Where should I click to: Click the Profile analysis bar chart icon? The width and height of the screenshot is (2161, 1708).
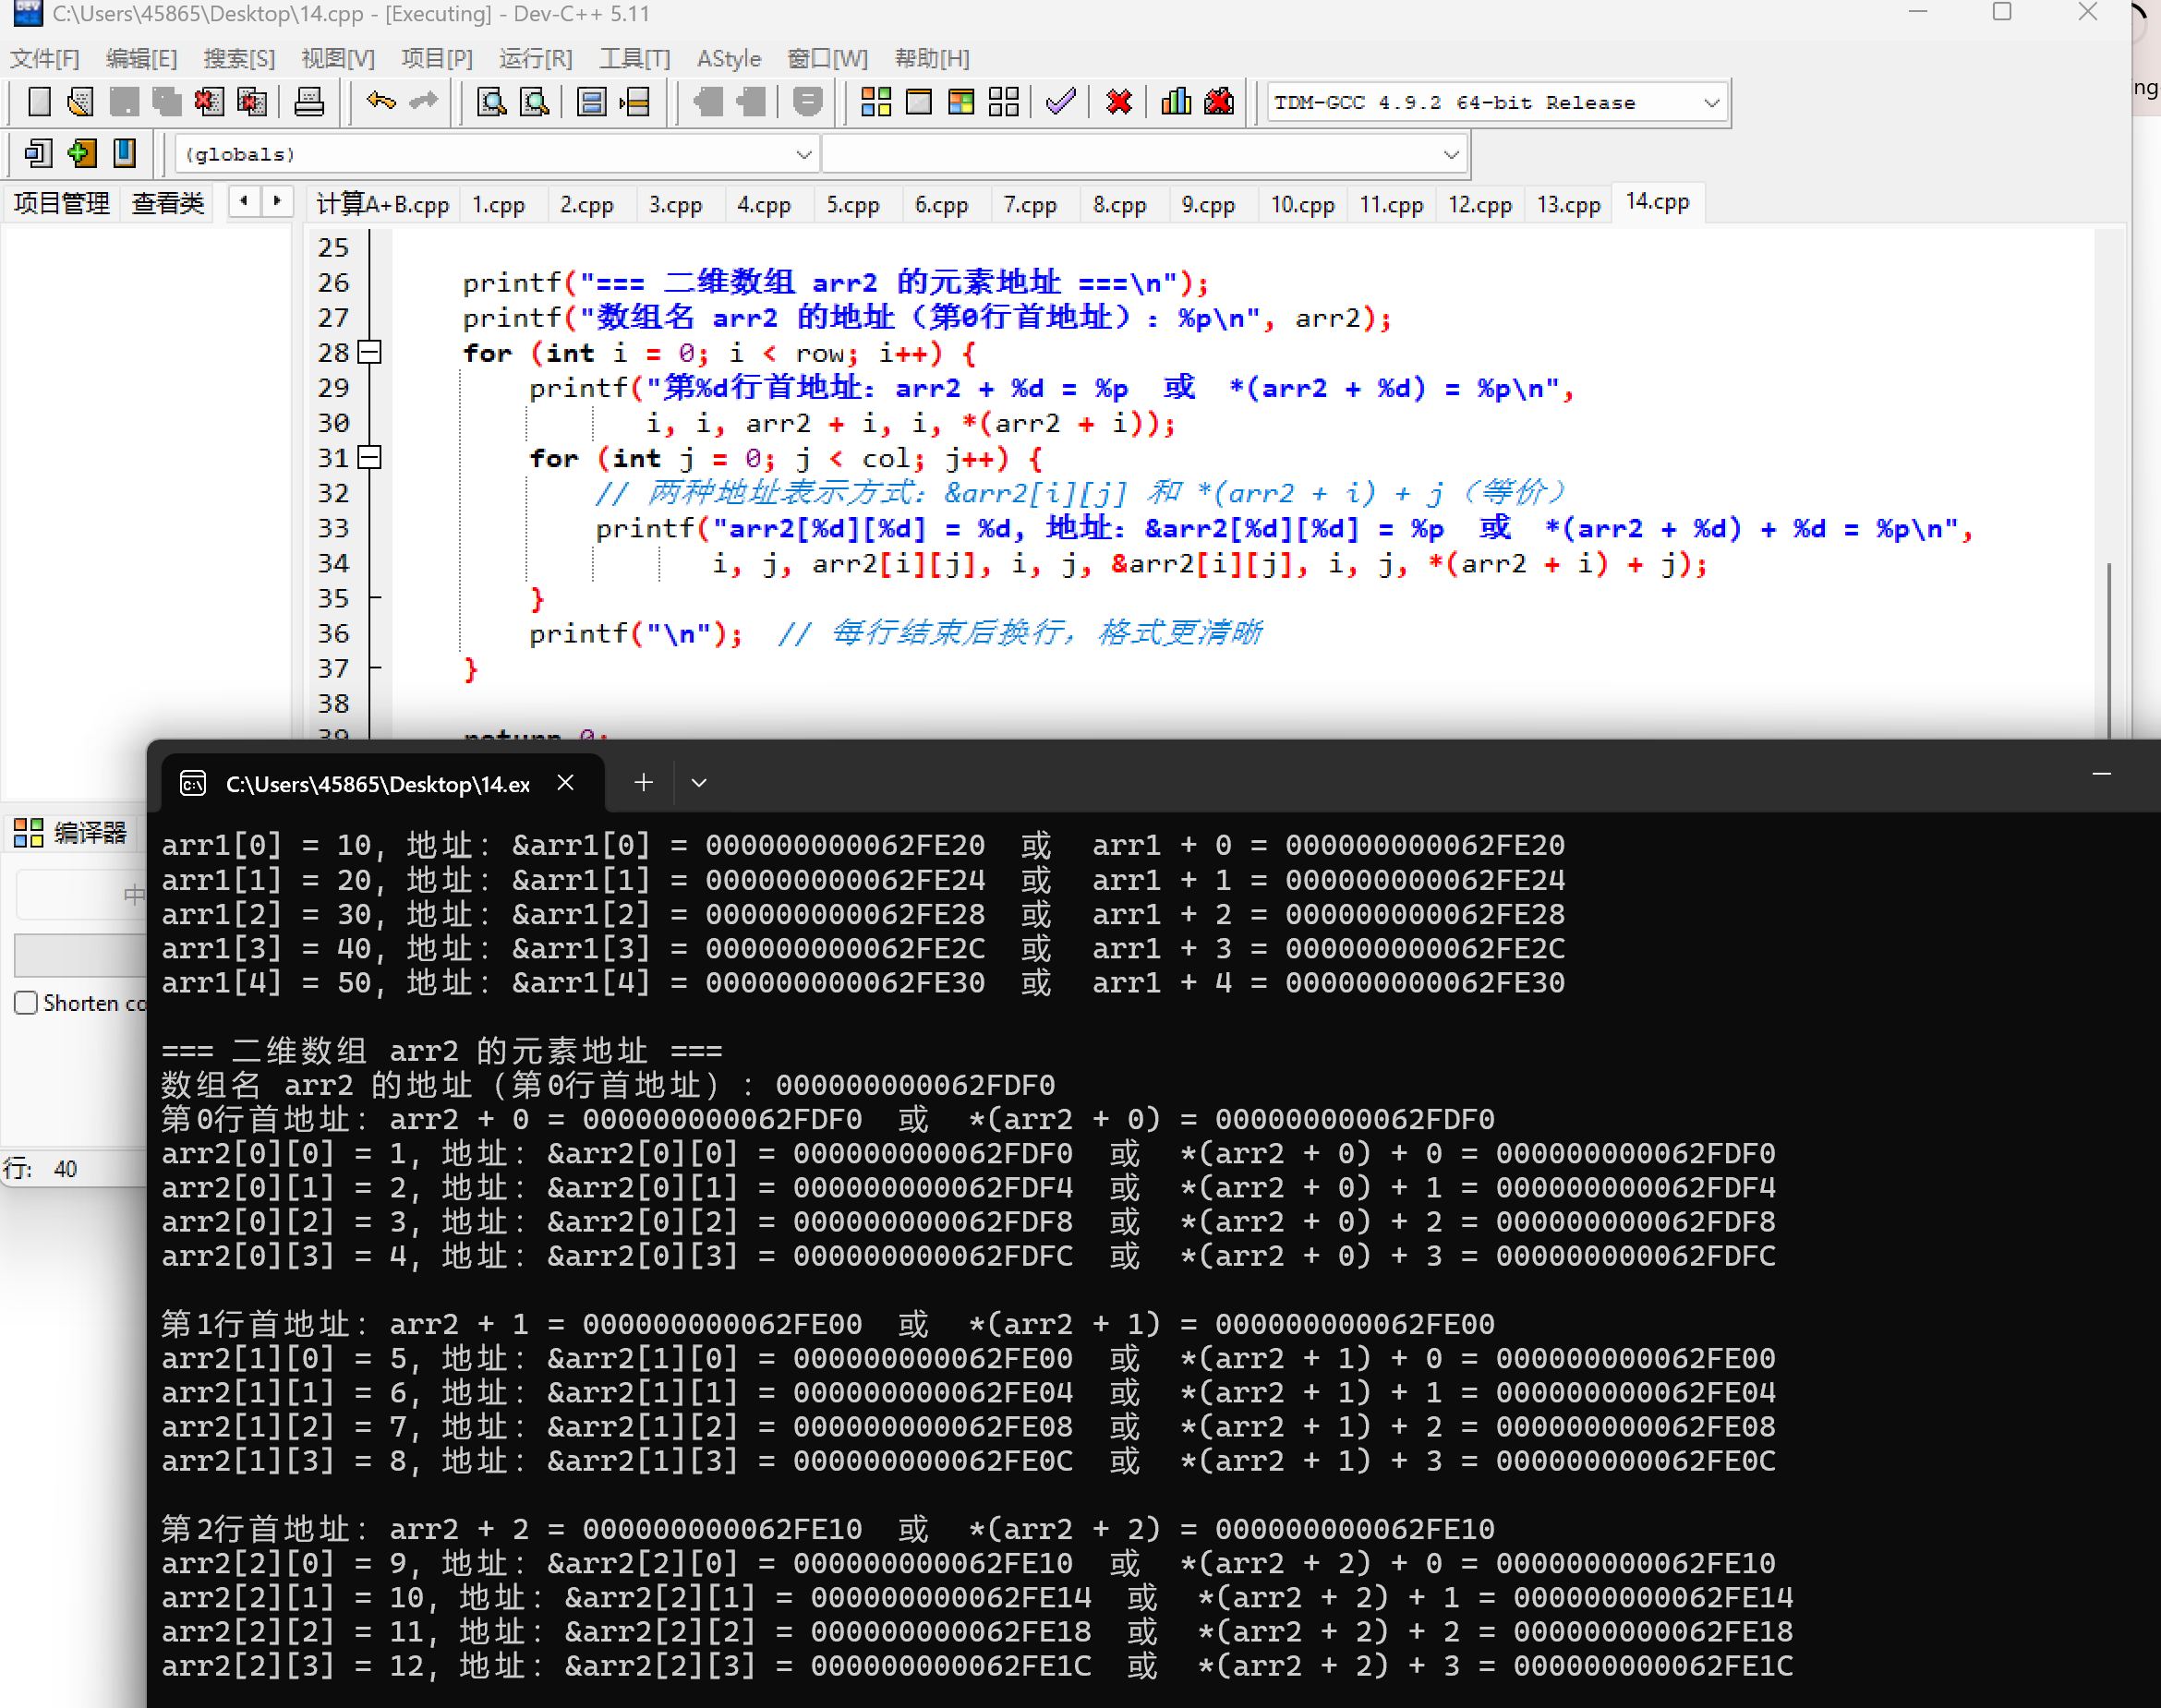coord(1176,102)
